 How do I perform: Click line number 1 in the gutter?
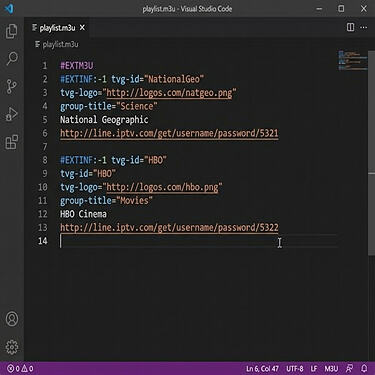(45, 66)
